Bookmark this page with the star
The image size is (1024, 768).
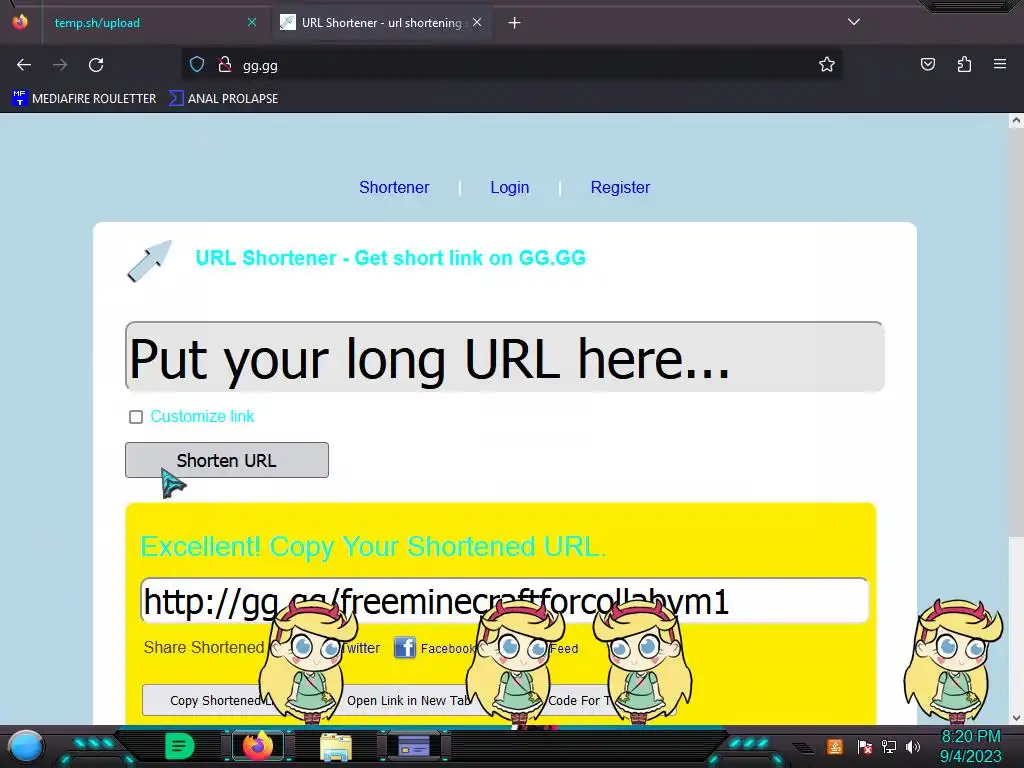coord(827,64)
